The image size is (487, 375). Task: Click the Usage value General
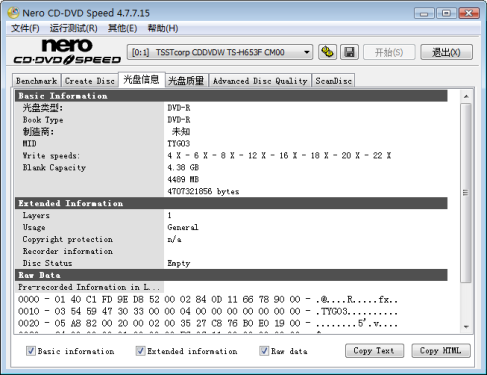(x=183, y=227)
